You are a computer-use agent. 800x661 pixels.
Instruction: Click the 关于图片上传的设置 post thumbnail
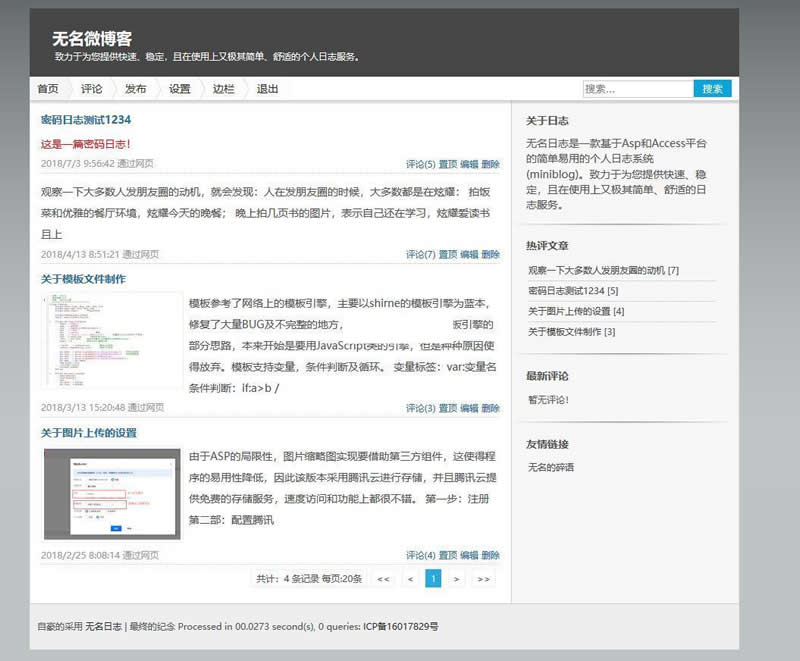pos(112,493)
